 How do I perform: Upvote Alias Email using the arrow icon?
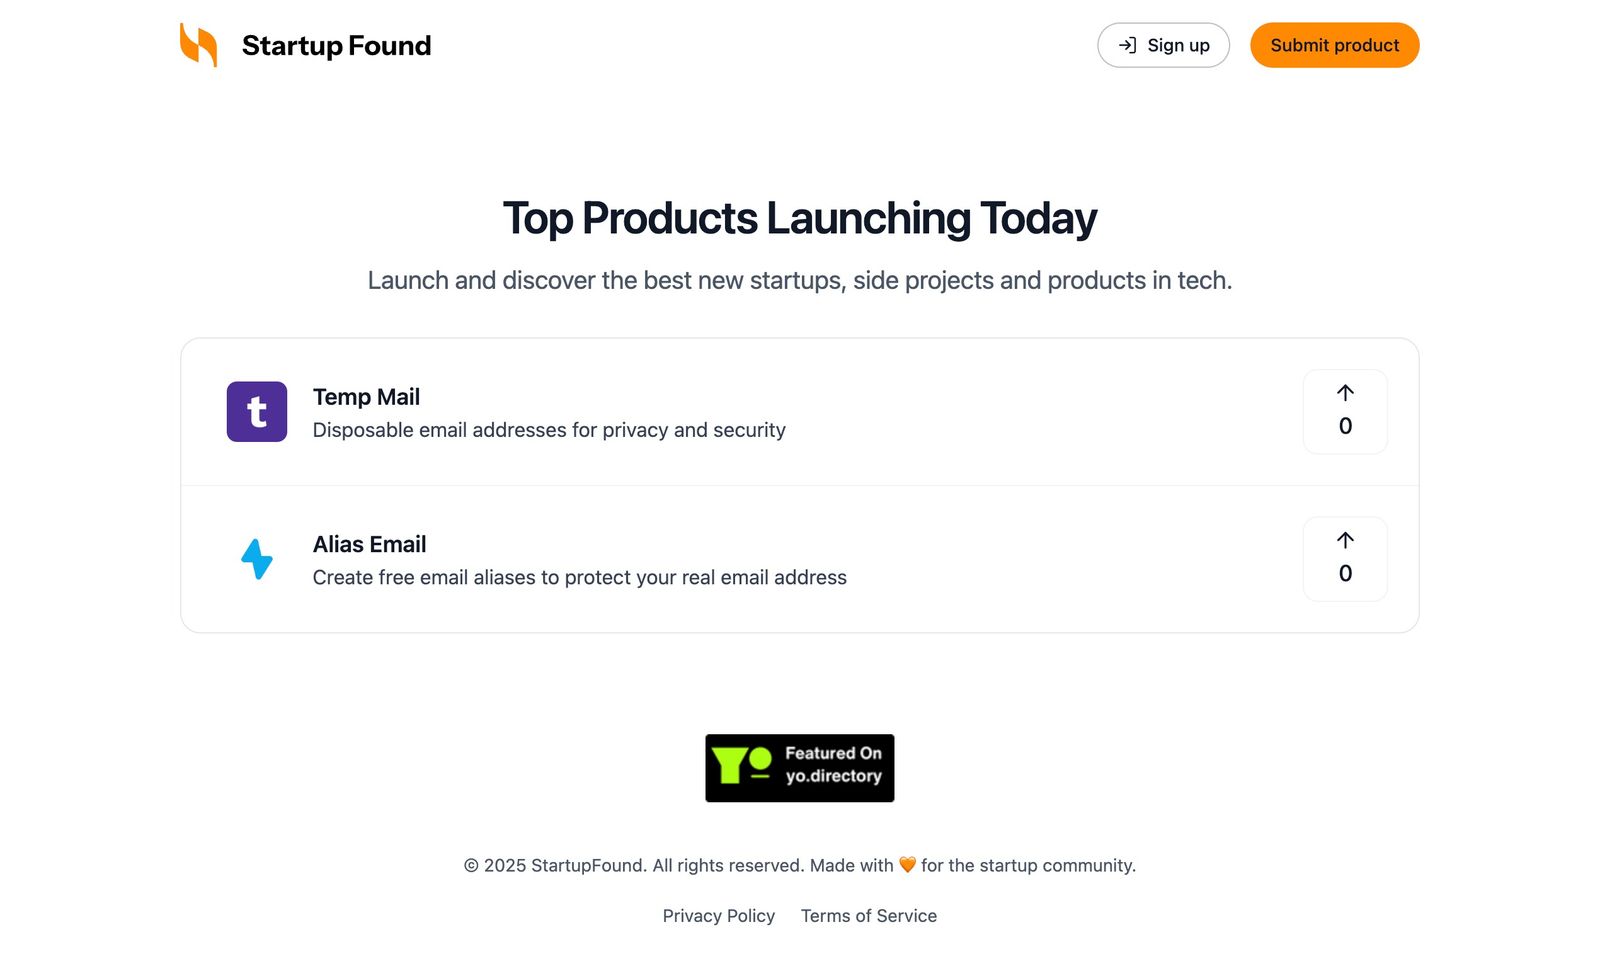coord(1345,541)
